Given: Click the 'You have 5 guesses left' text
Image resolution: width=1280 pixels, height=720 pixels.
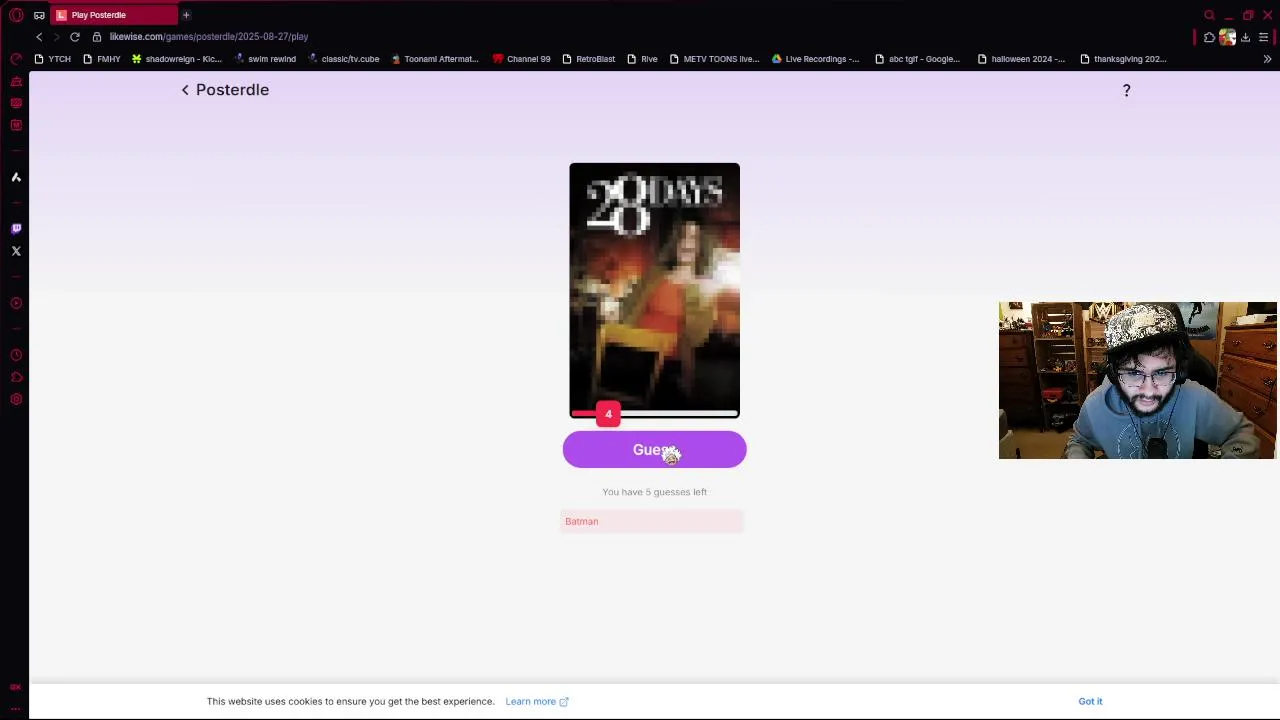Looking at the screenshot, I should click(x=654, y=492).
